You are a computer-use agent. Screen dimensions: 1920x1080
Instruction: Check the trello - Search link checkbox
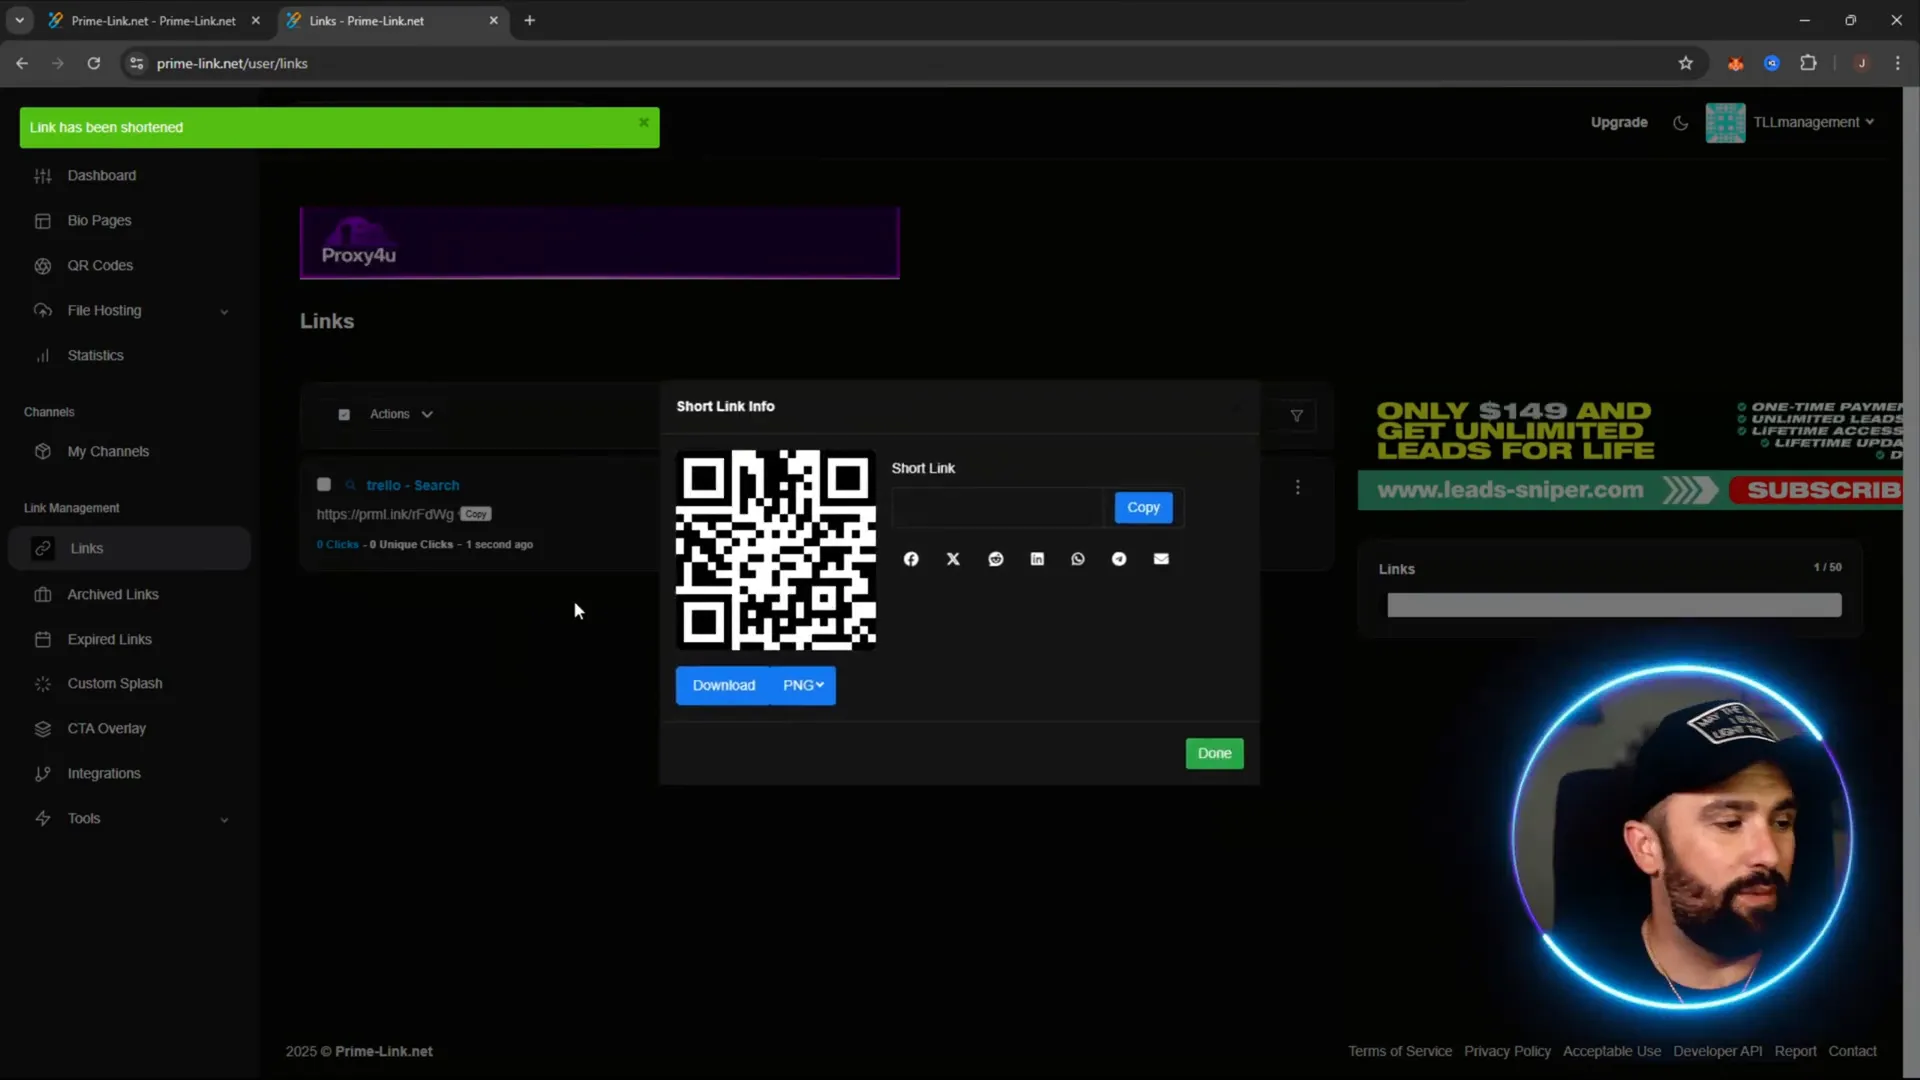(x=324, y=484)
